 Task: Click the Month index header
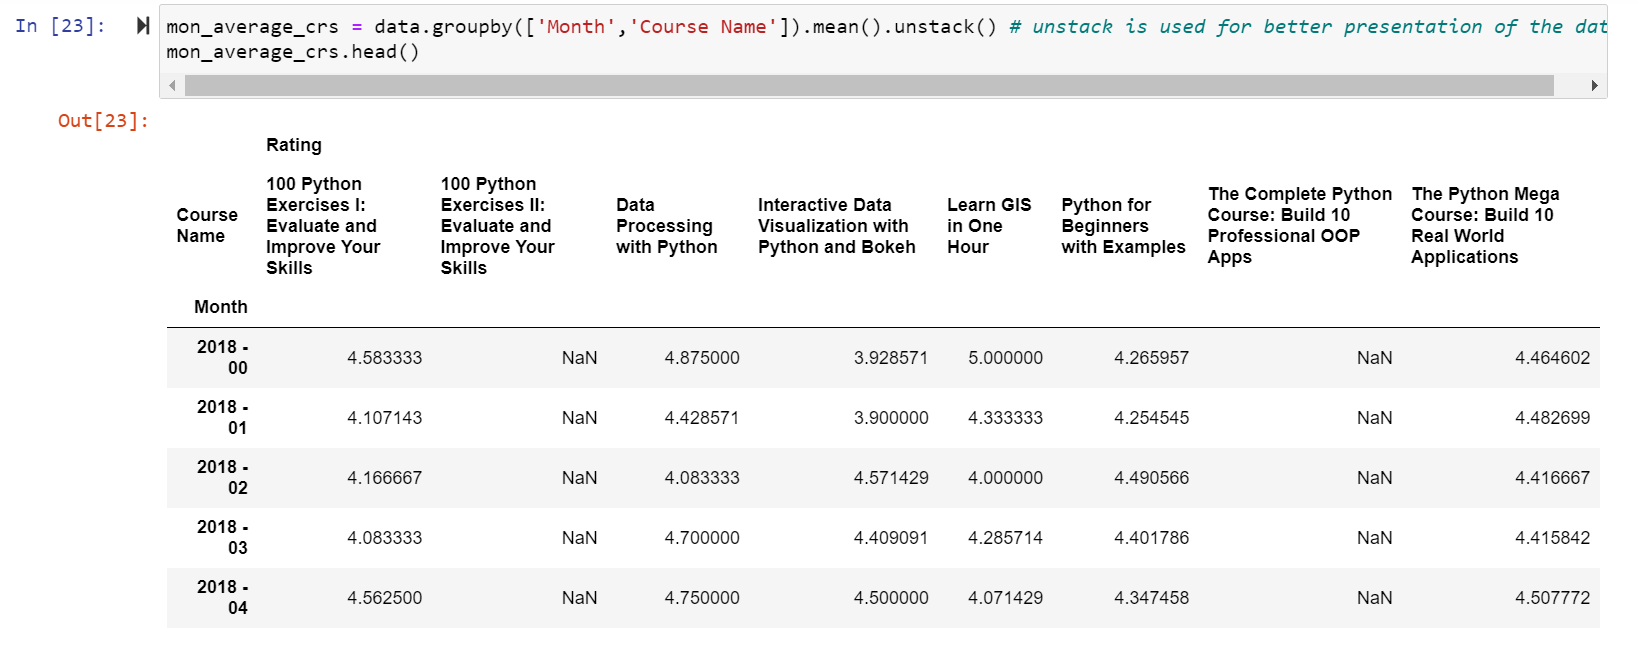[221, 307]
